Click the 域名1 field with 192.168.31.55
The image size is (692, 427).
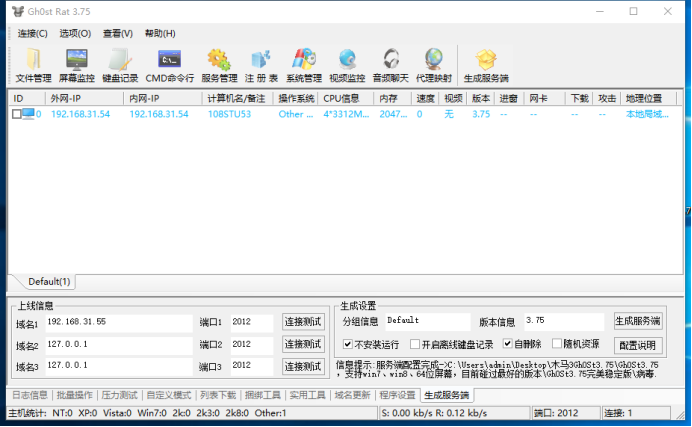119,322
